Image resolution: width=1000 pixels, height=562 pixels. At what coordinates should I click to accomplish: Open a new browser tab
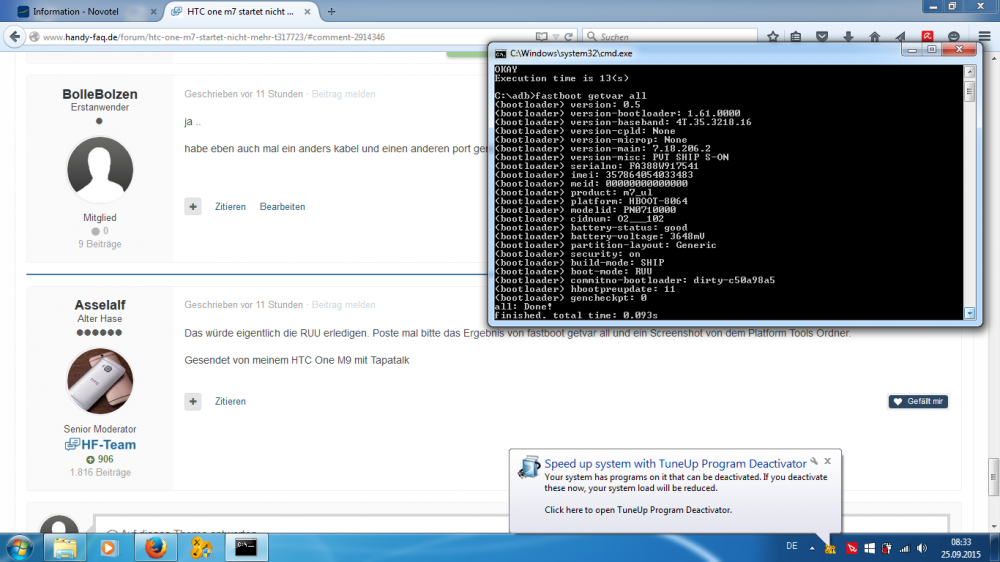tap(331, 12)
